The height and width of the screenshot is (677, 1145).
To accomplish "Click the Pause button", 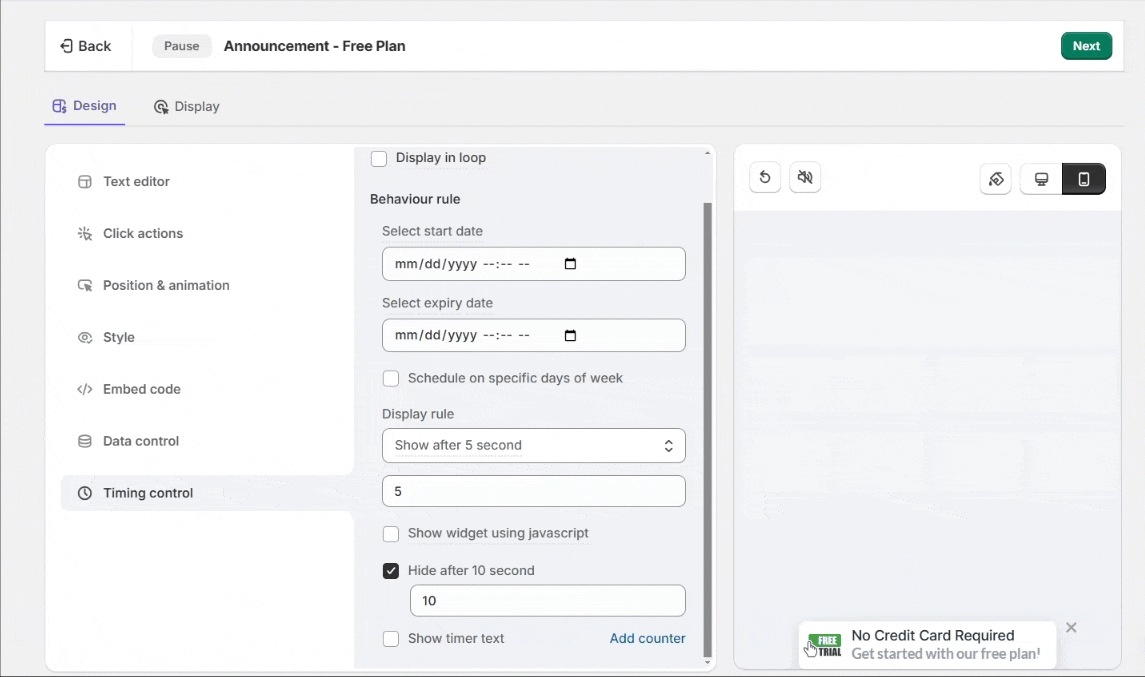I will (181, 46).
